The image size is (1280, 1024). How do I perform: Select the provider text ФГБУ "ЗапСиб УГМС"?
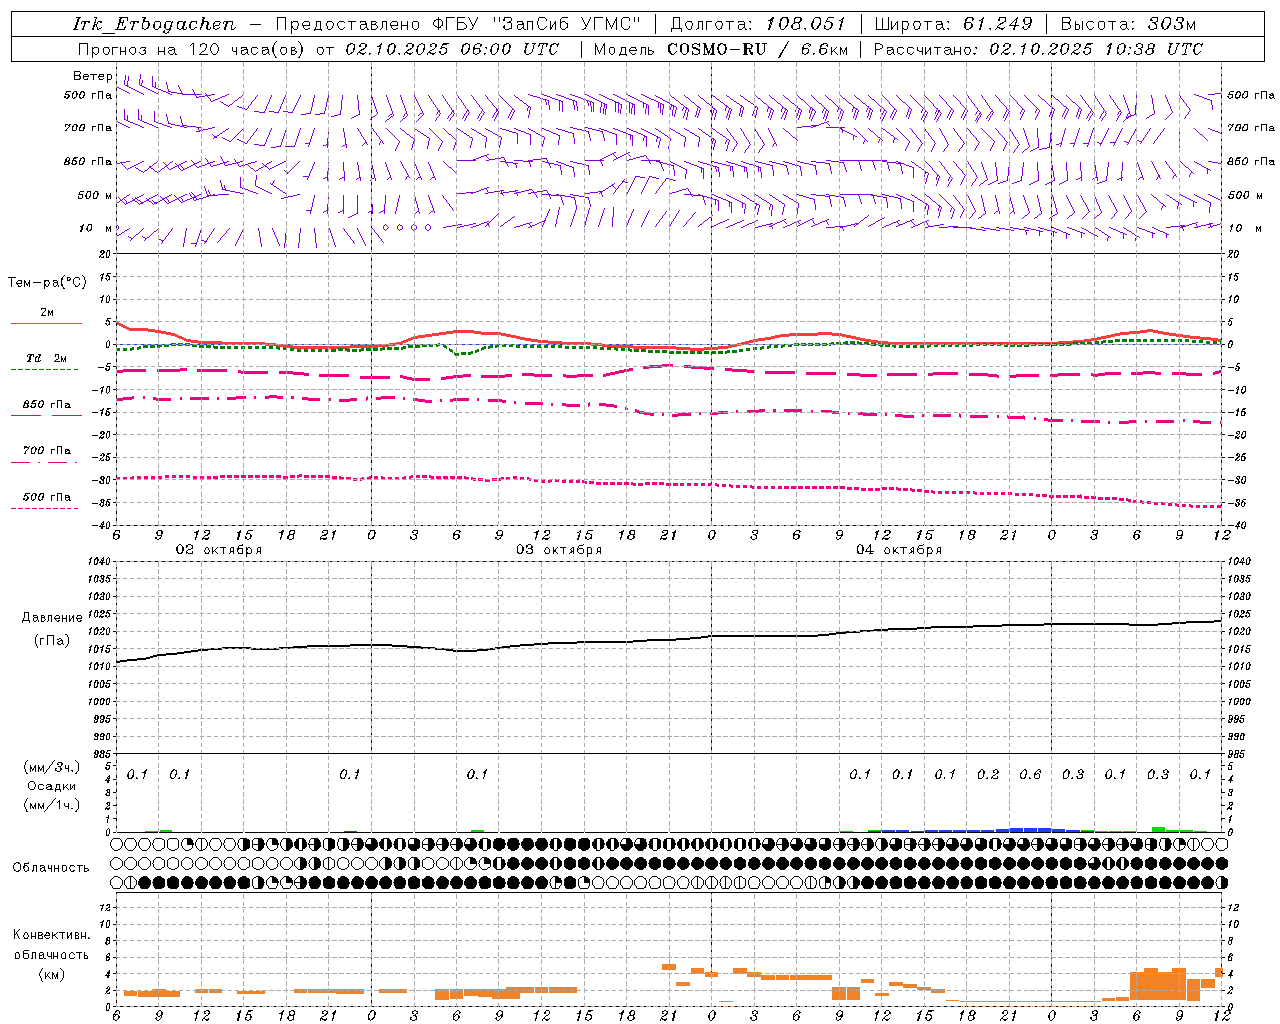click(536, 24)
